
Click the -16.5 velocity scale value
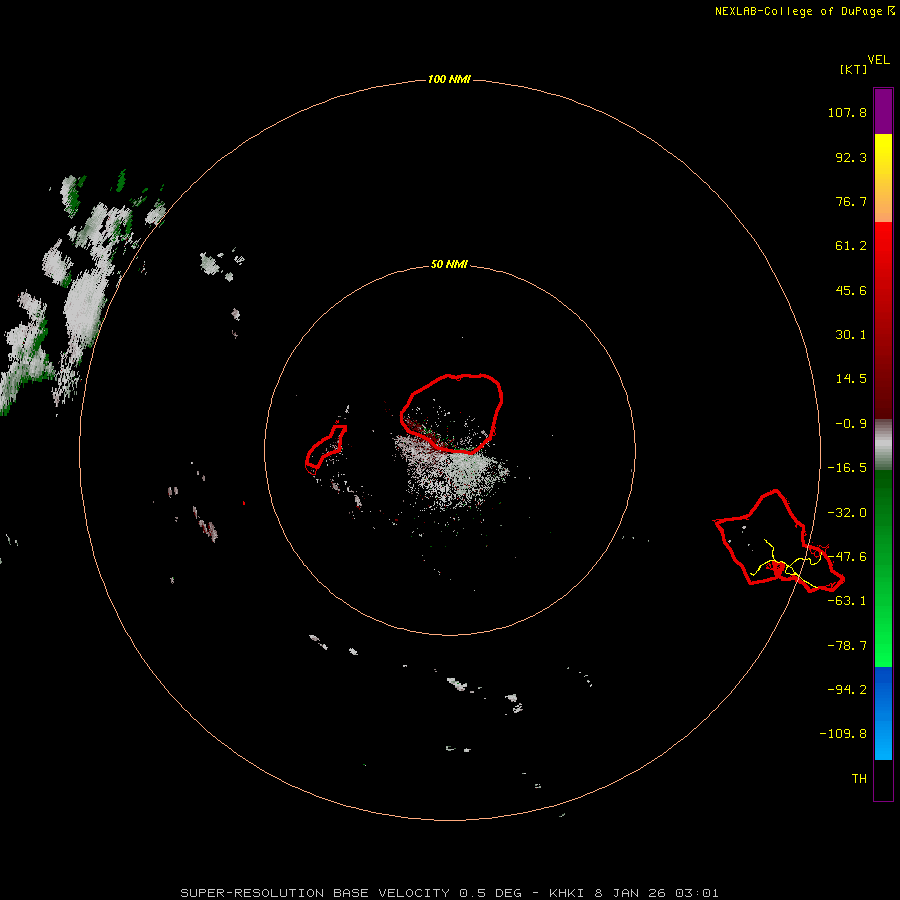pos(847,468)
